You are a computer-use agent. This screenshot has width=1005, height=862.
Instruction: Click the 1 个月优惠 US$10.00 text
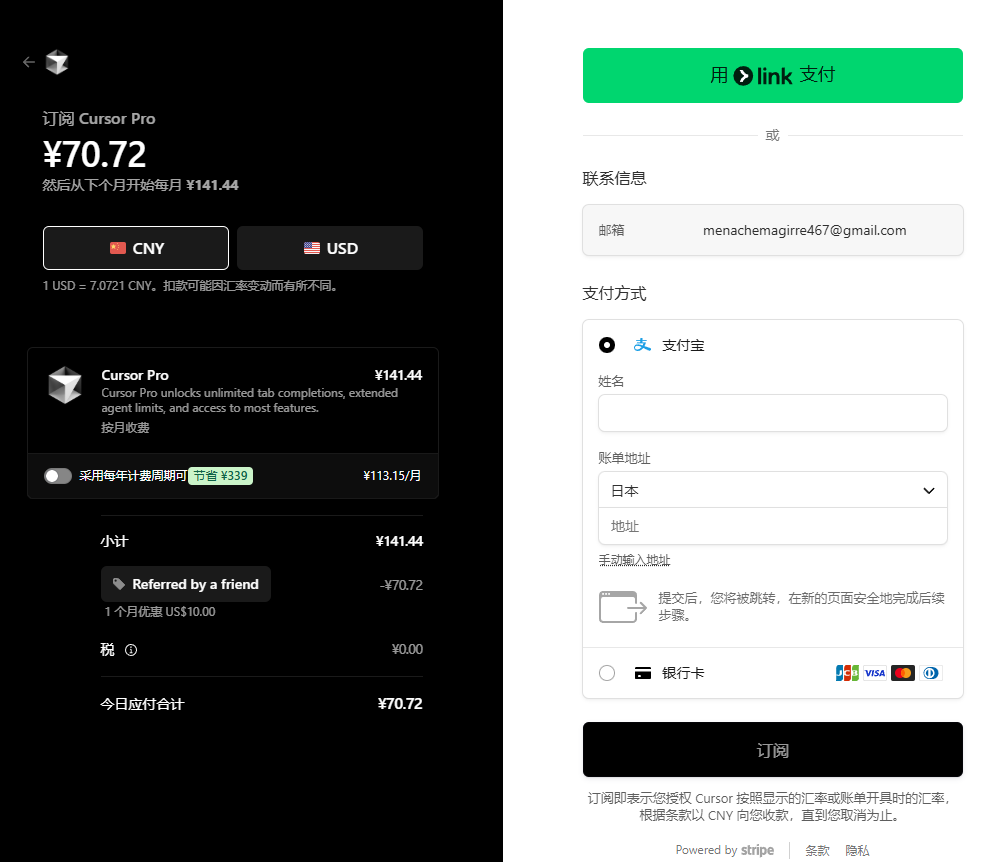160,612
